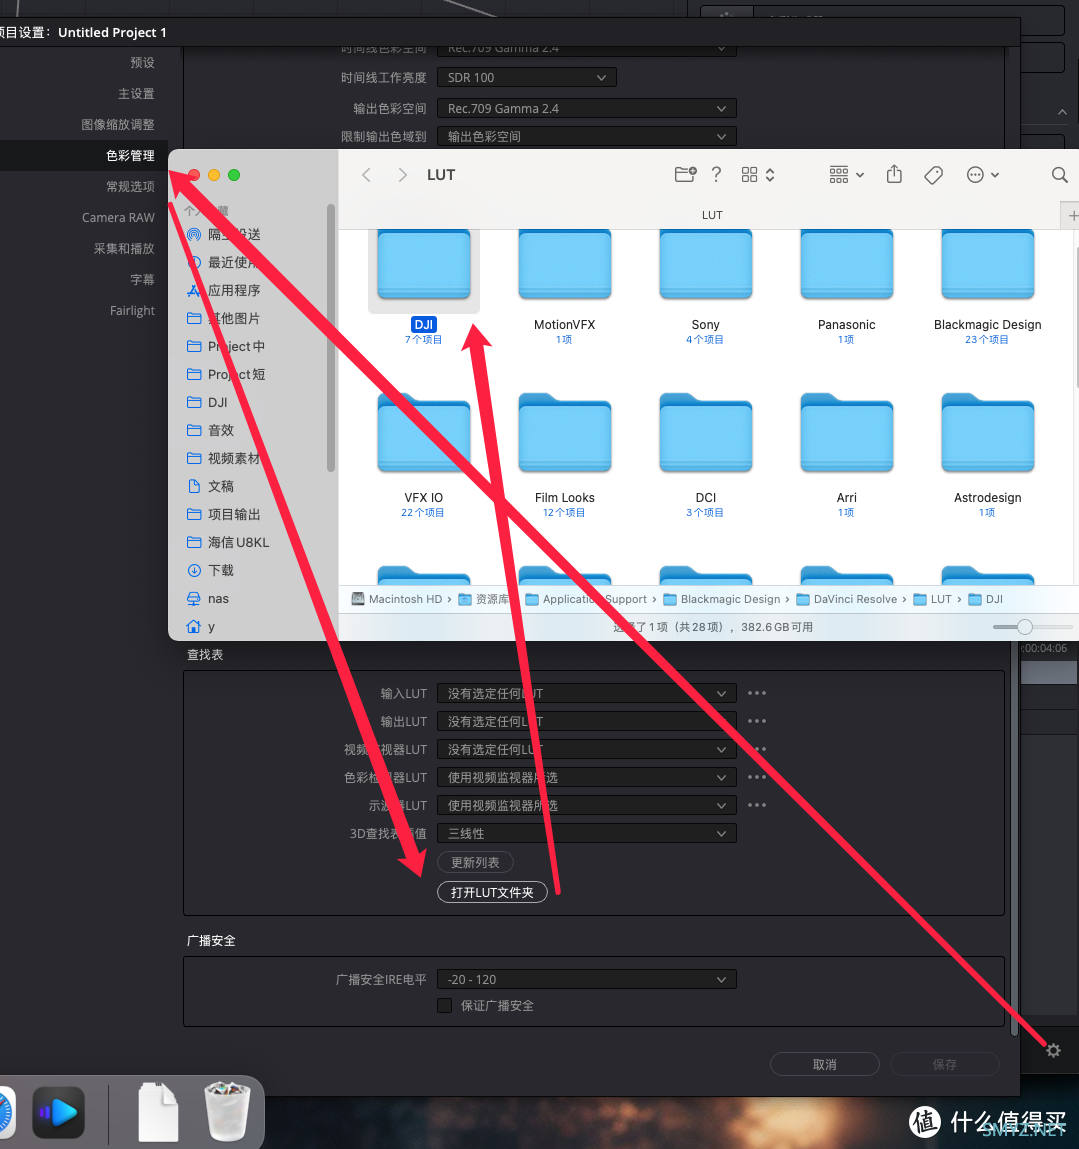Create a new folder in Finder toolbar

[685, 174]
